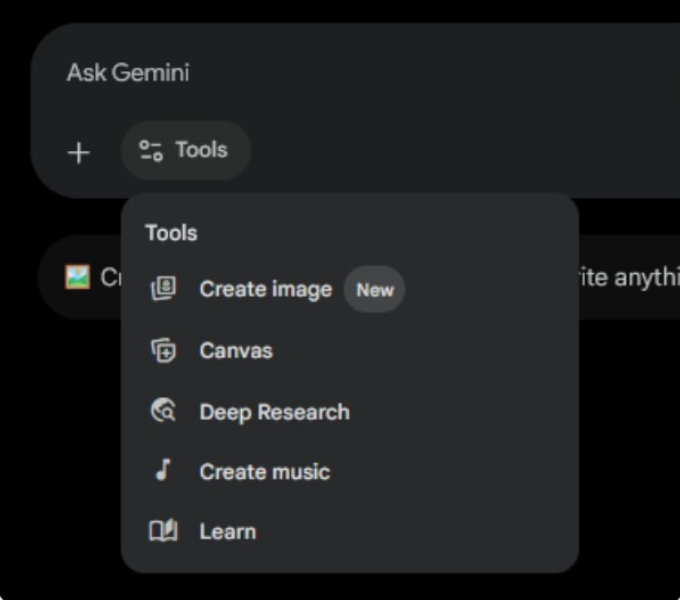Screen dimensions: 680x600
Task: Click the Deep Research globe-search icon
Action: click(163, 411)
